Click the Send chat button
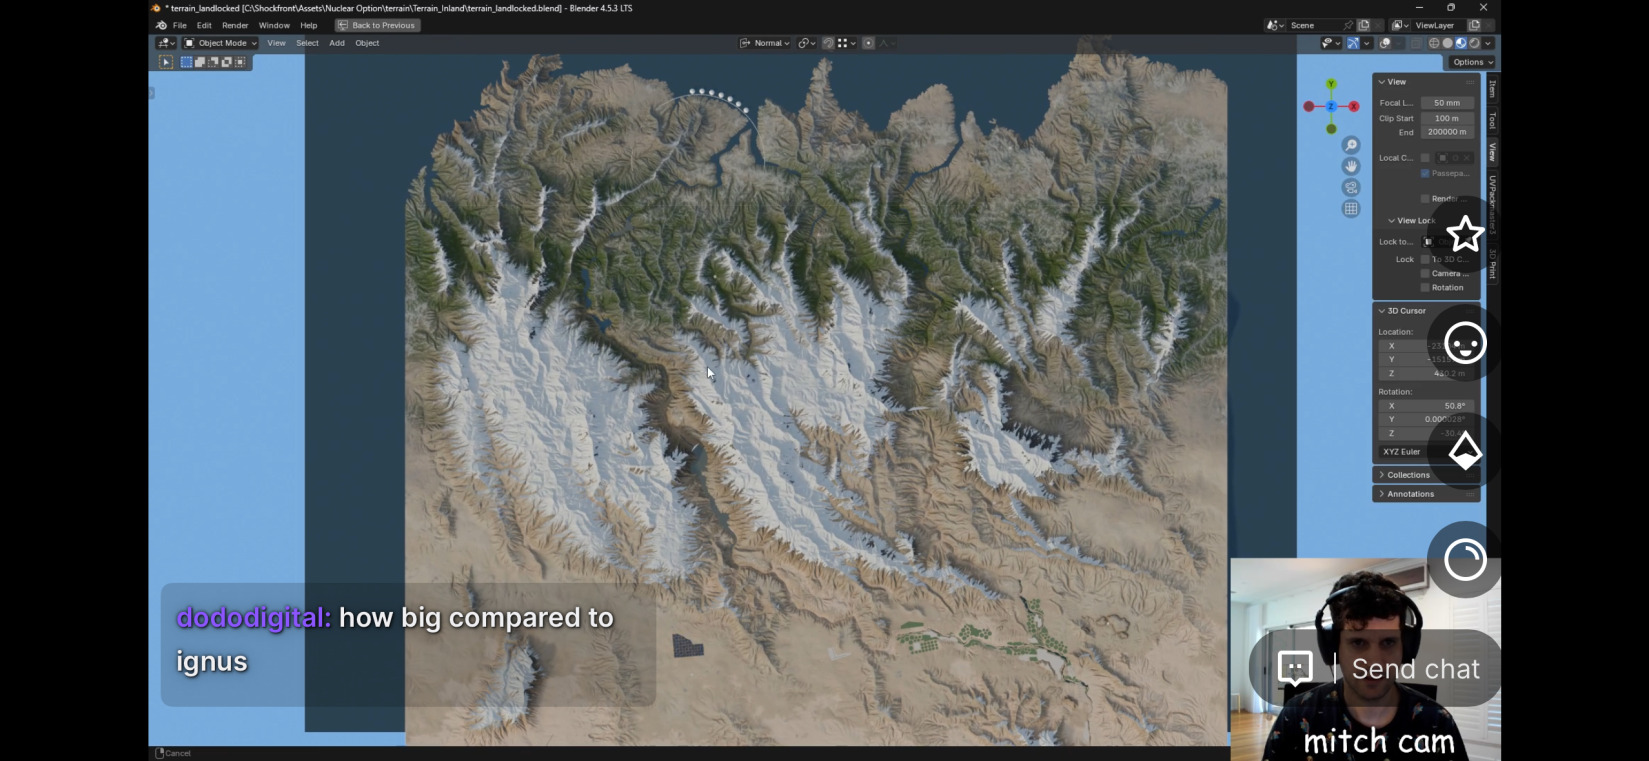 pyautogui.click(x=1375, y=668)
